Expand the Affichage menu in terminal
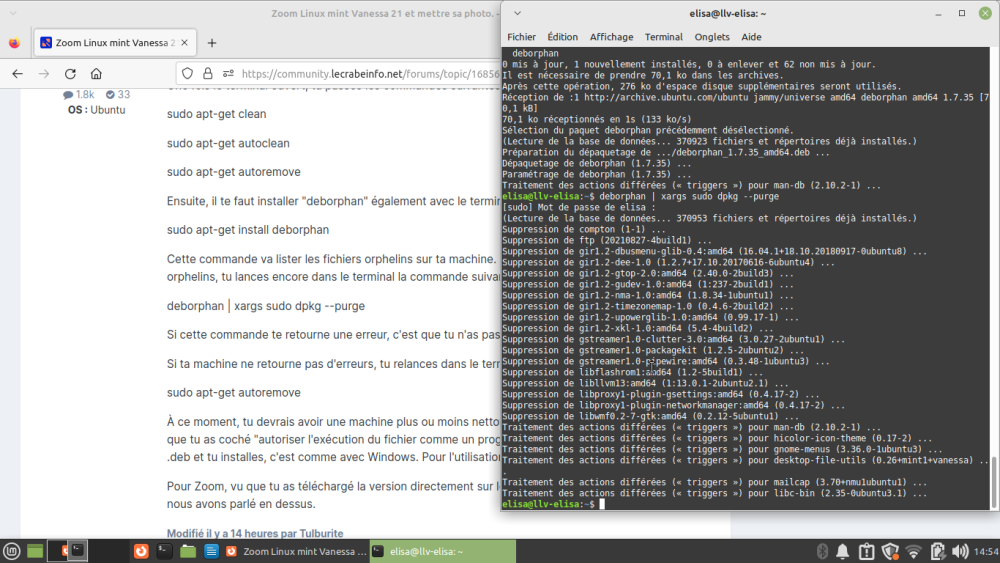 coord(611,37)
